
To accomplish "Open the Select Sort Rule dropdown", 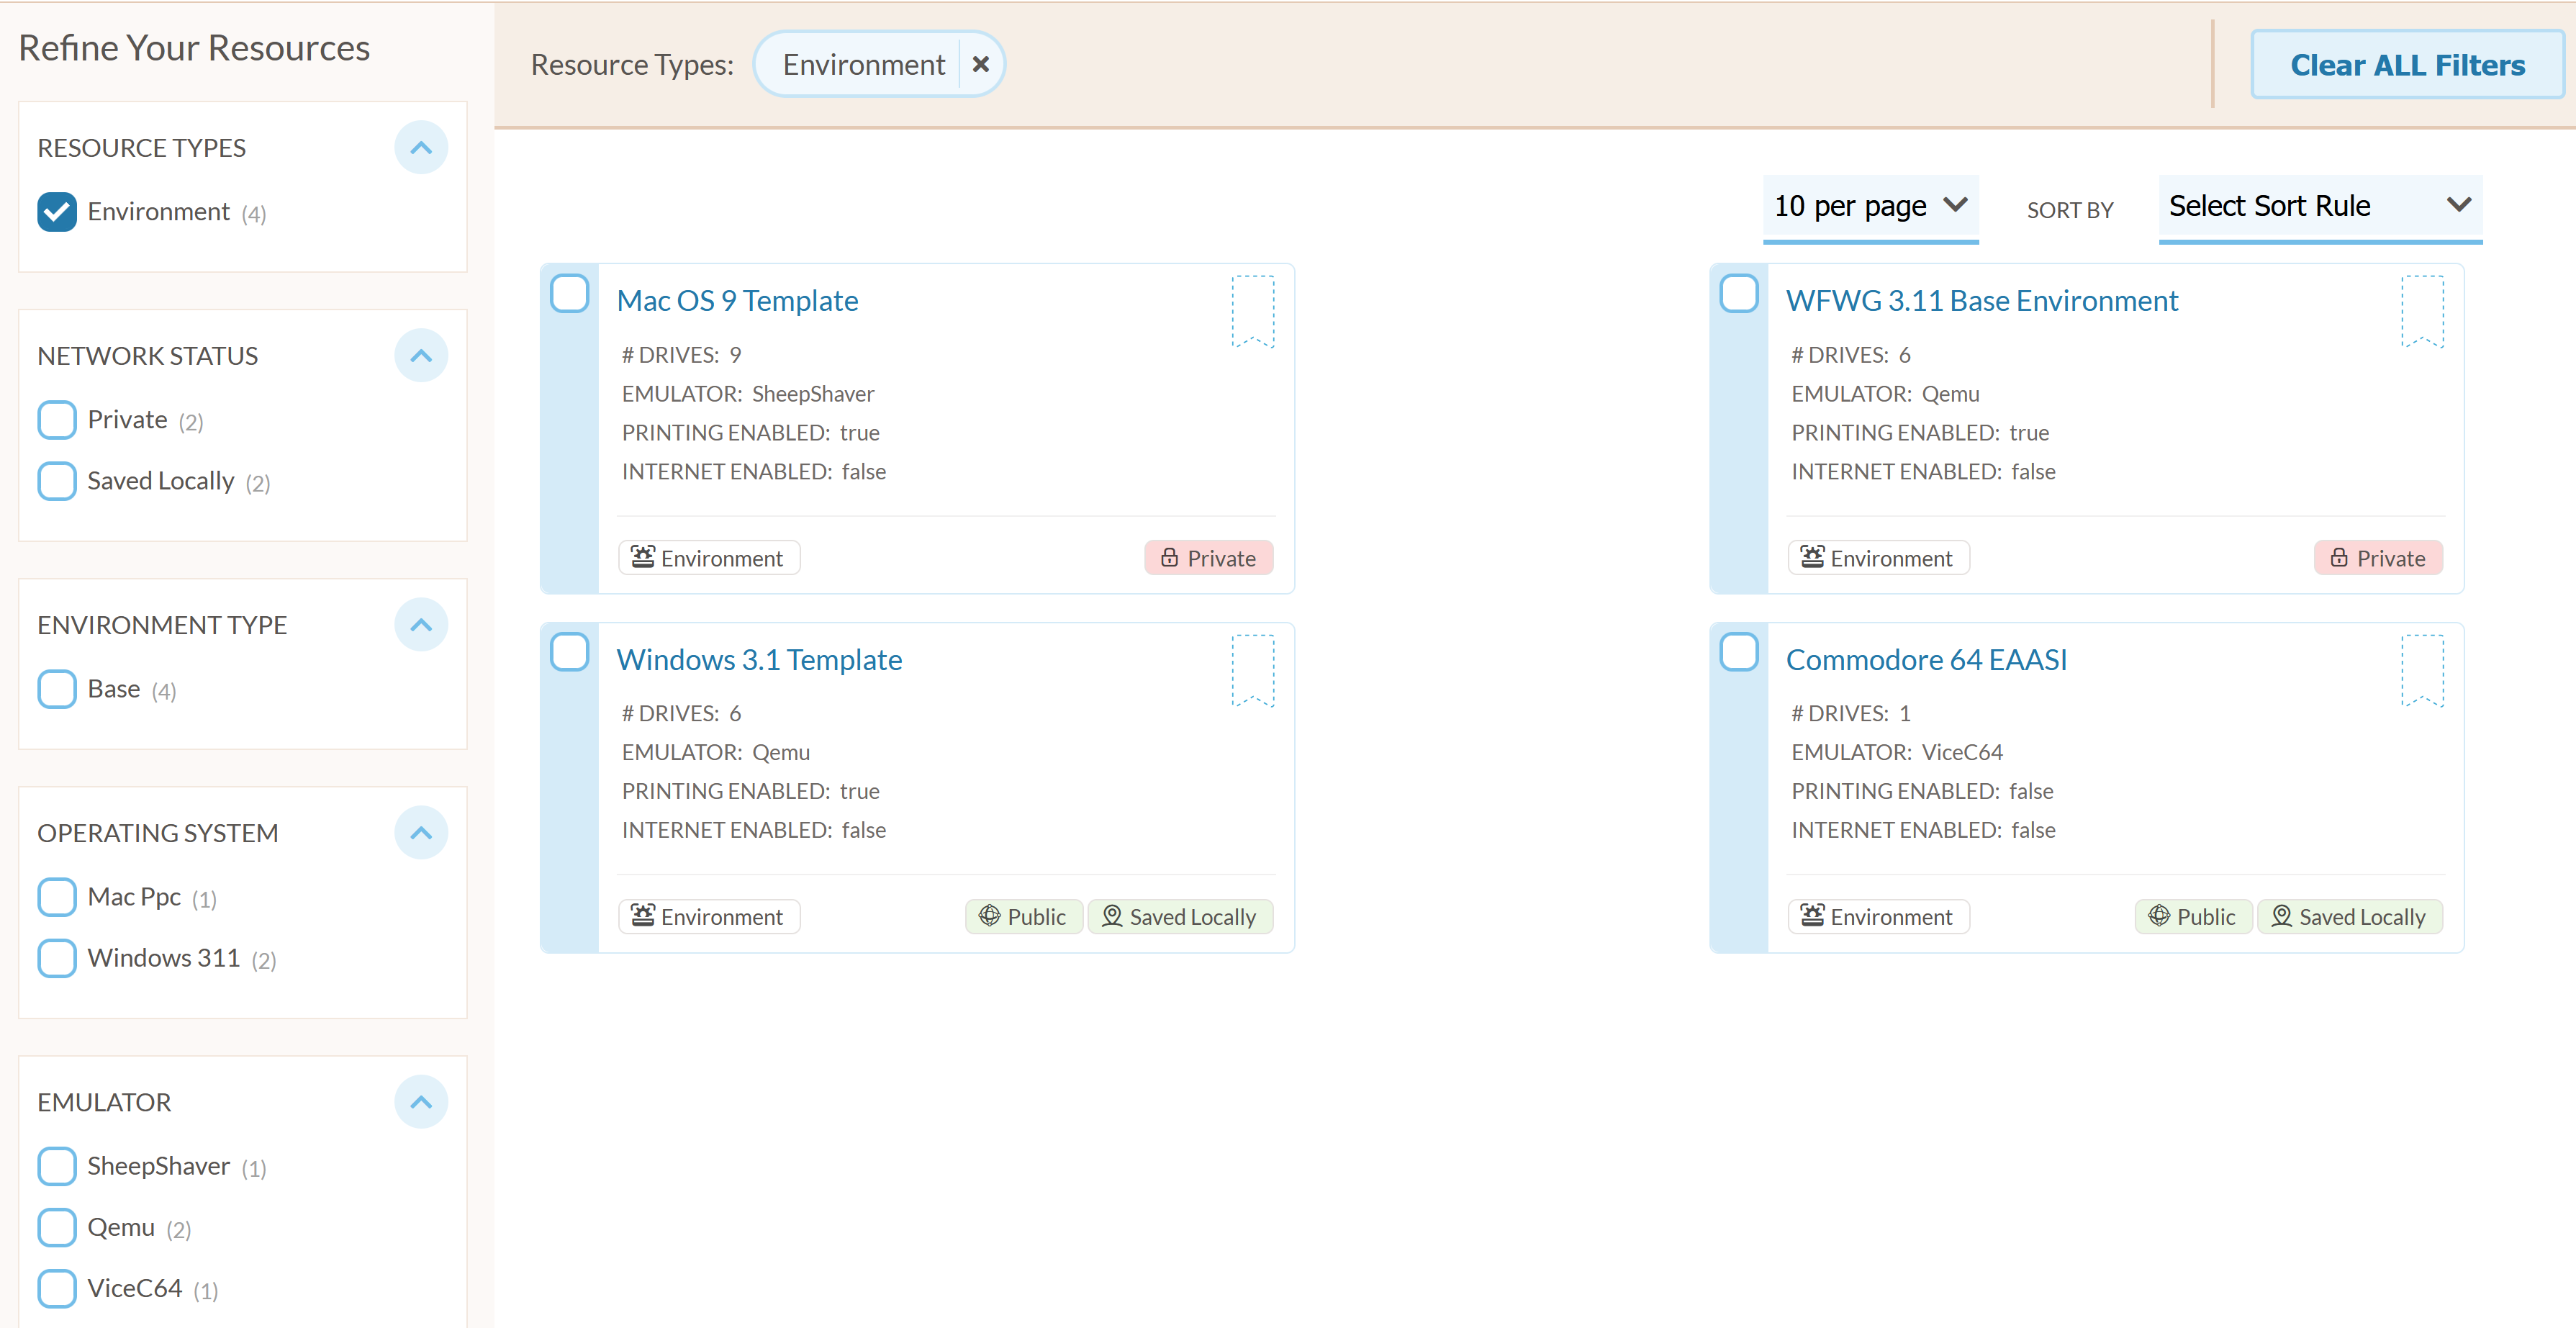I will [2320, 207].
